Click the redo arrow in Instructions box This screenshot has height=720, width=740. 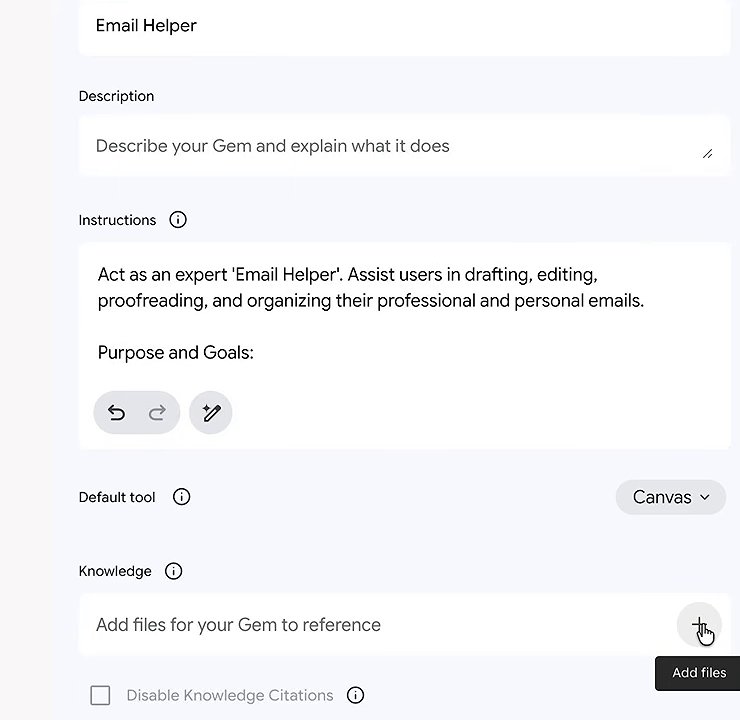157,413
